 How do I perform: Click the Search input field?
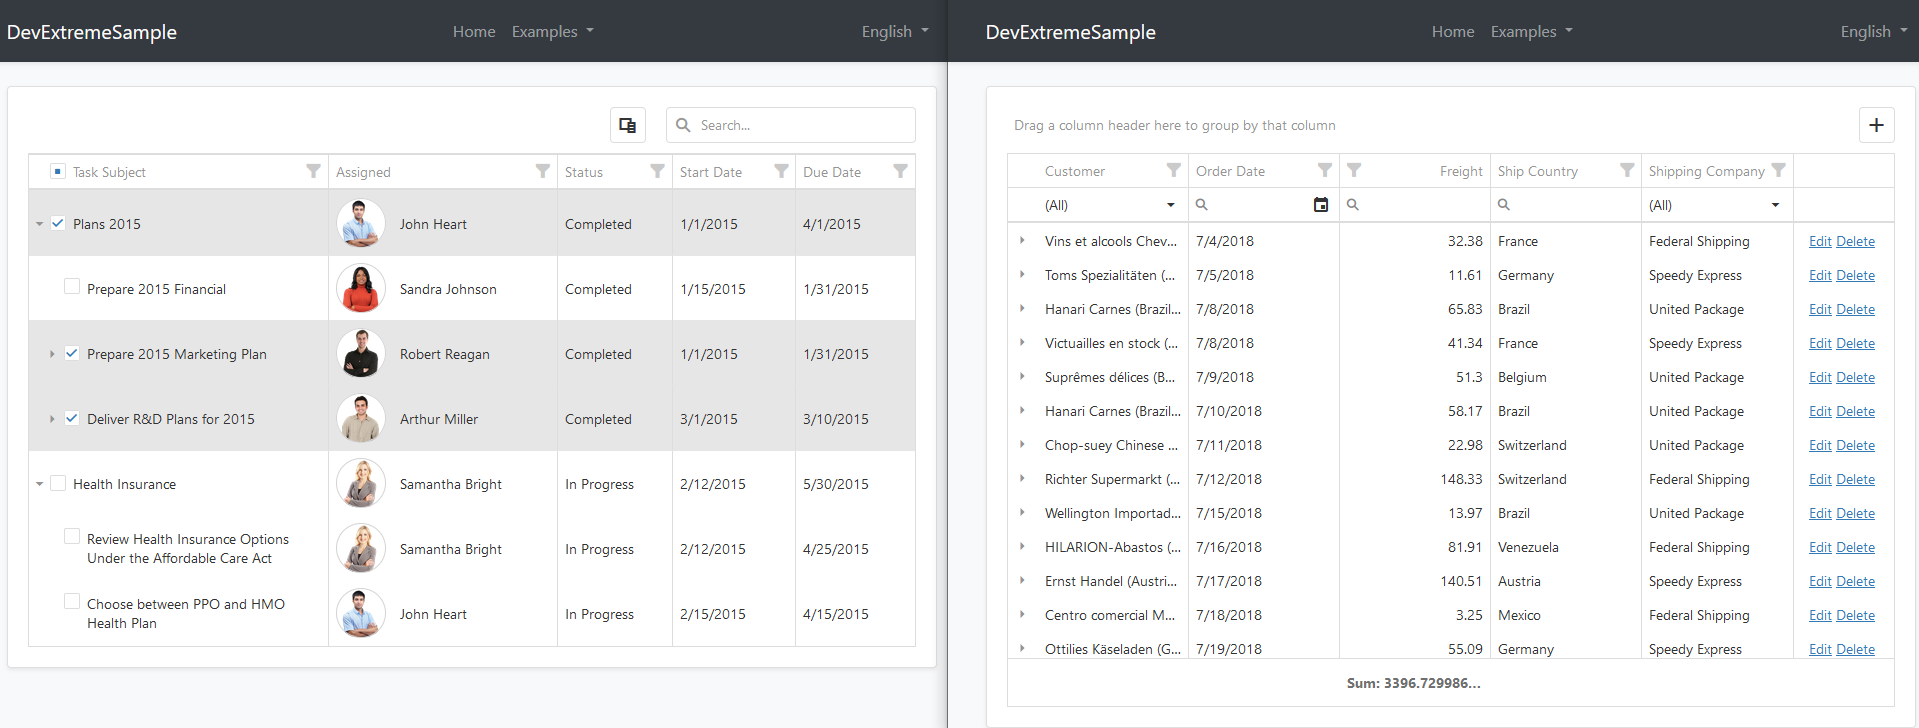click(800, 125)
